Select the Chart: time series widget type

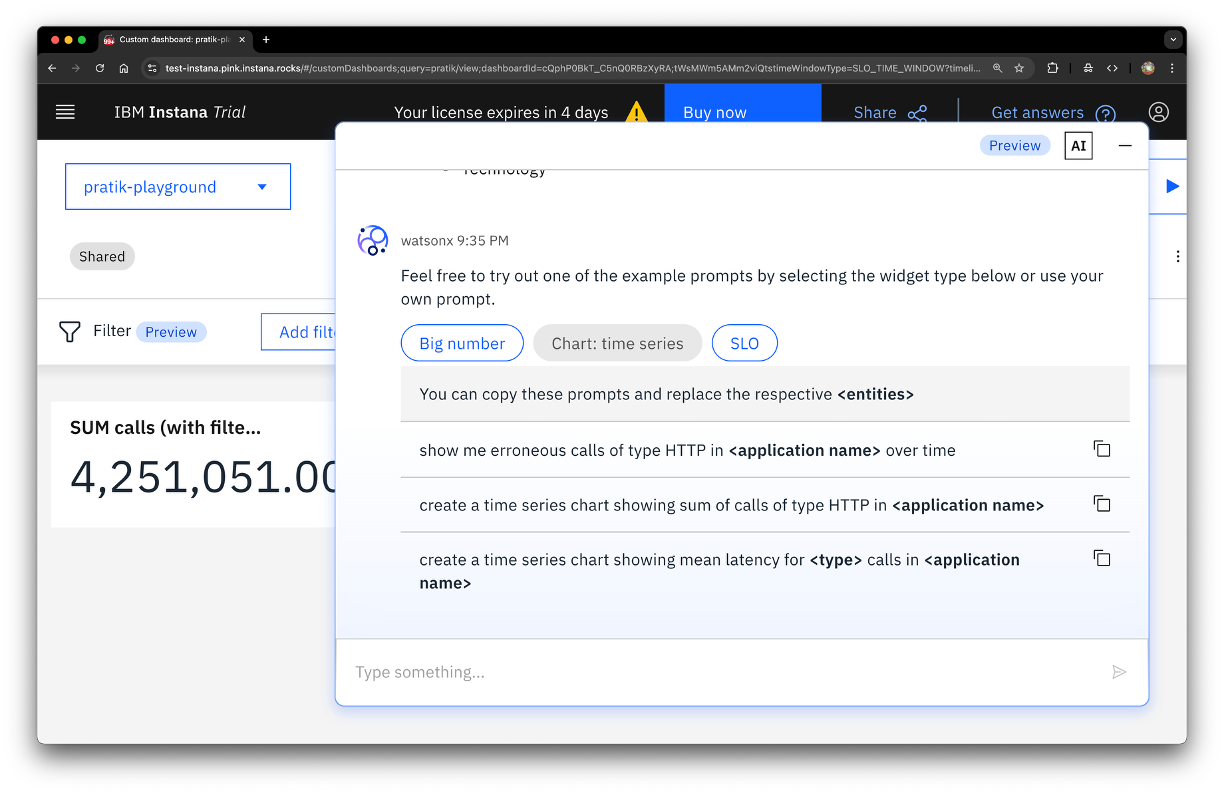[617, 343]
